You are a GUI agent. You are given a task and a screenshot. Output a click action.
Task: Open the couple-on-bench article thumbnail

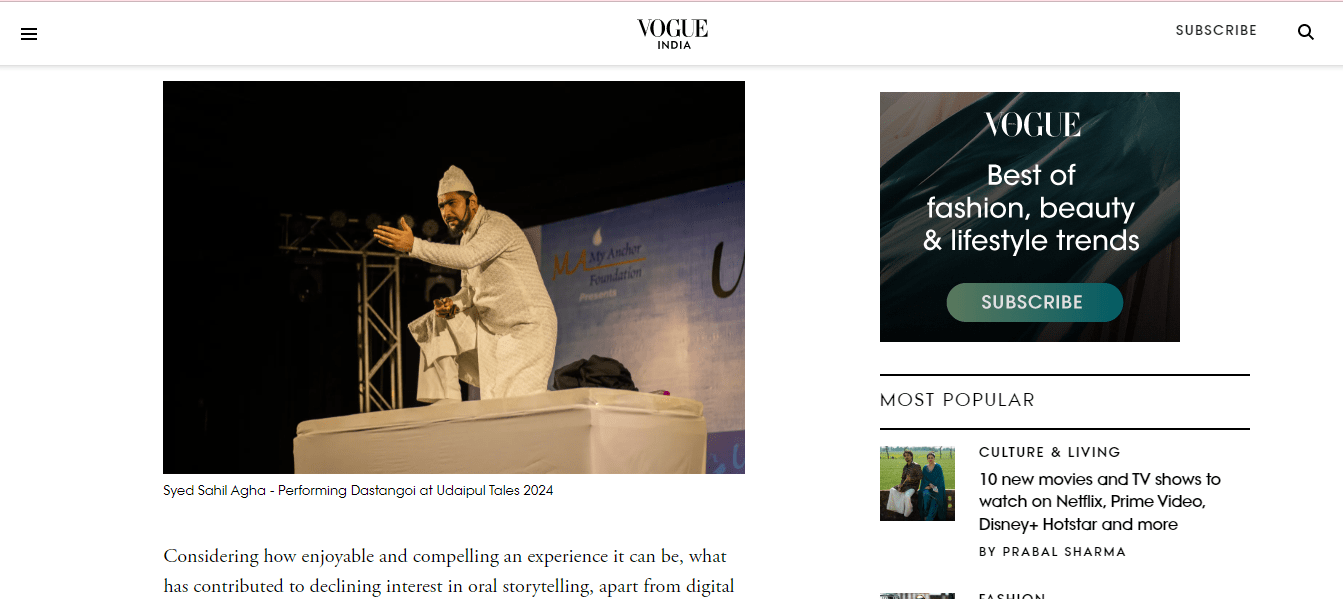(917, 483)
